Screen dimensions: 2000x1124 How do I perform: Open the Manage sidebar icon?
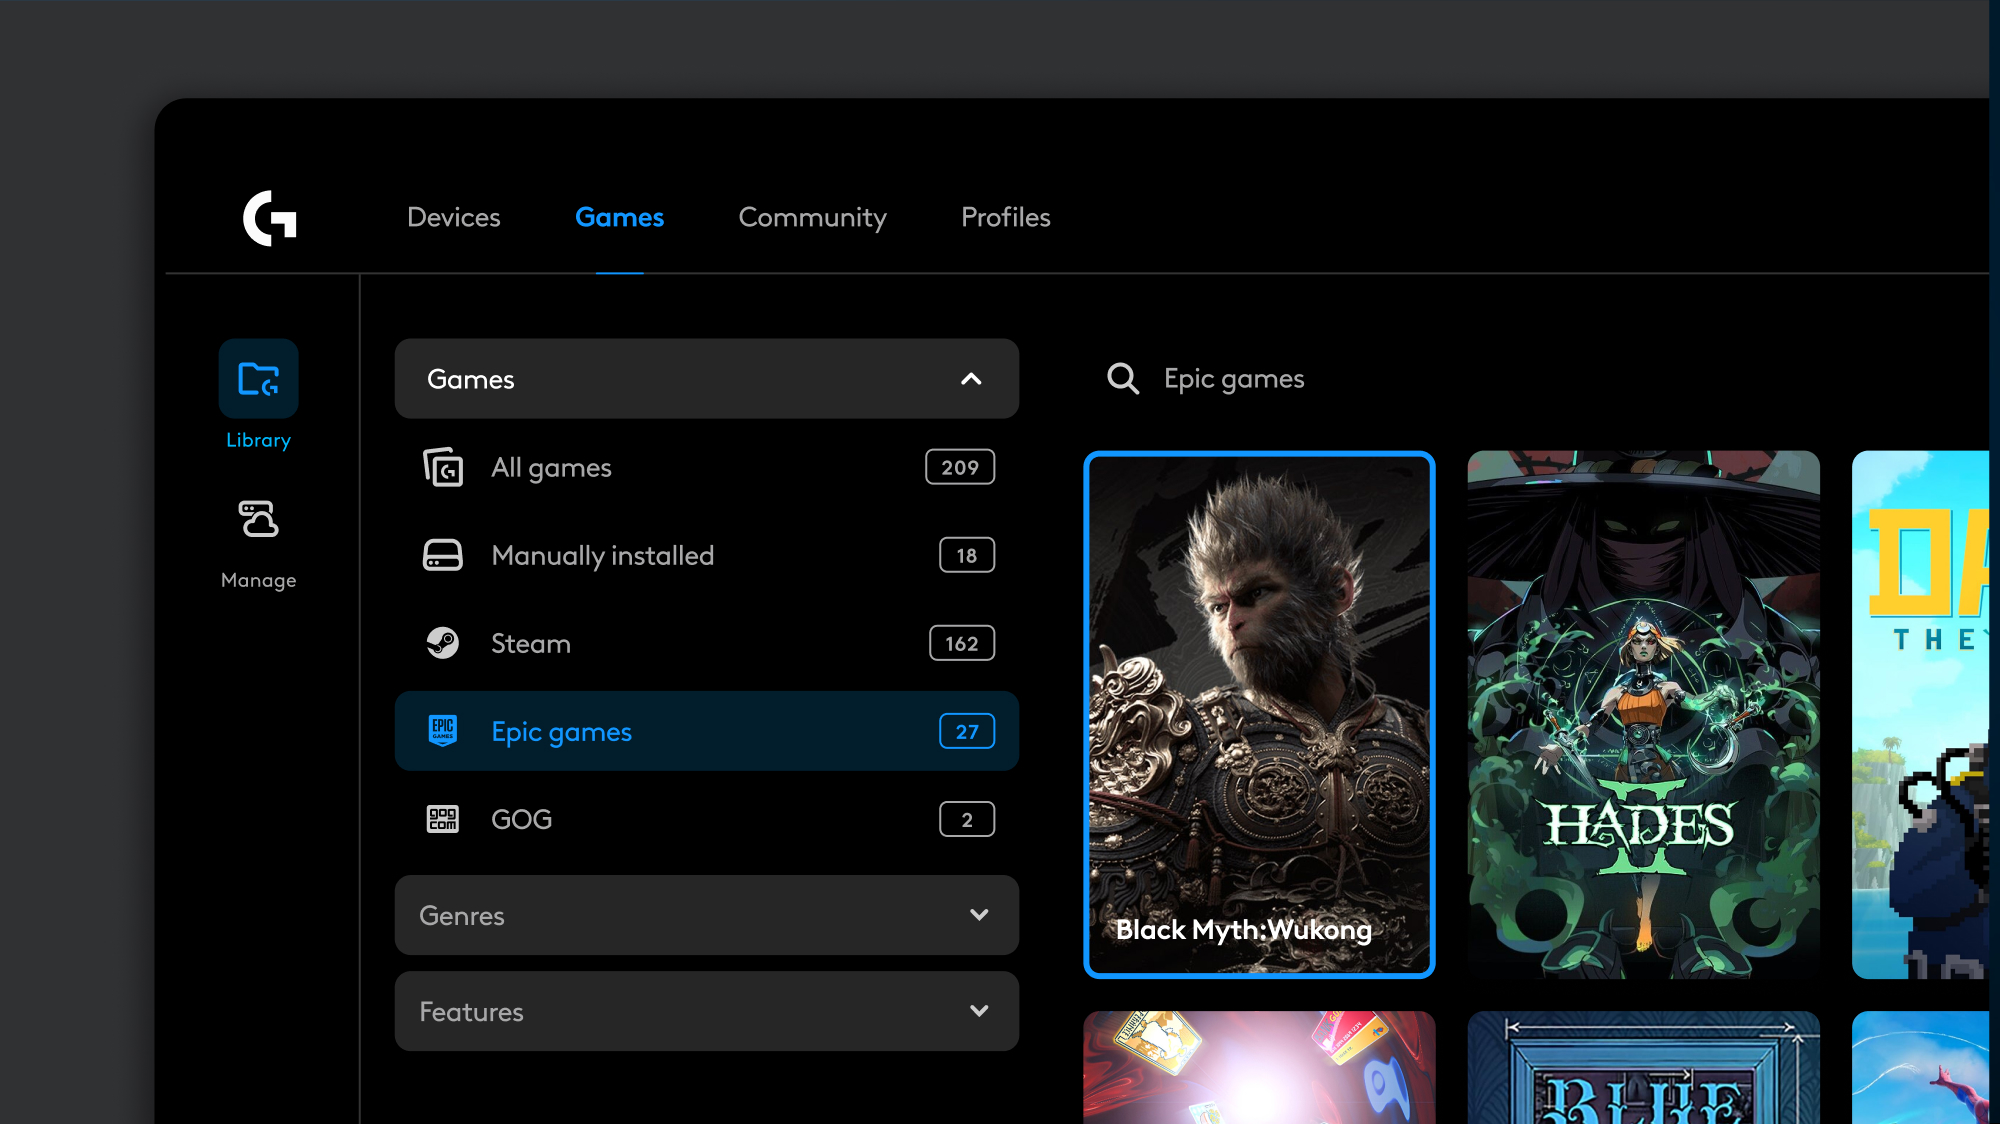259,519
